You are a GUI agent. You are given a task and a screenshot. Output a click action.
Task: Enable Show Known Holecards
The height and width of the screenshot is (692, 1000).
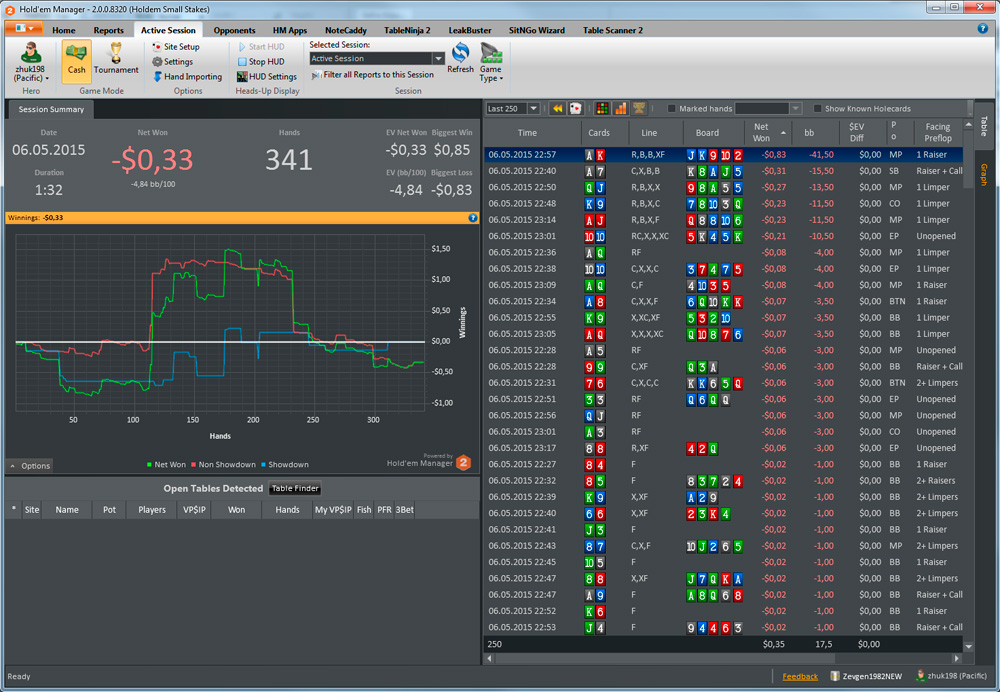[818, 108]
